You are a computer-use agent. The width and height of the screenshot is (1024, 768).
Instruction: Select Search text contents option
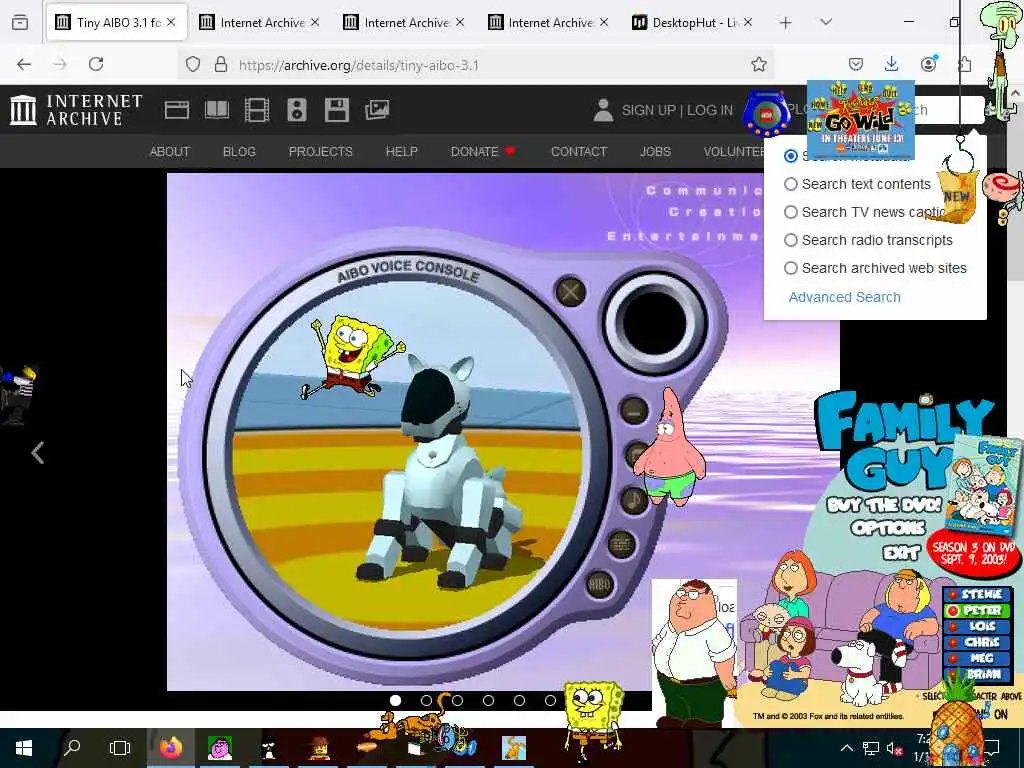pyautogui.click(x=791, y=184)
